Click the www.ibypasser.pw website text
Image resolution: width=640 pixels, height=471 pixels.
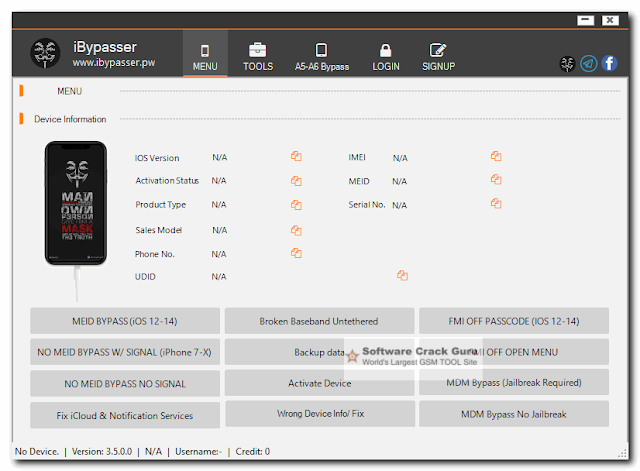coord(114,63)
